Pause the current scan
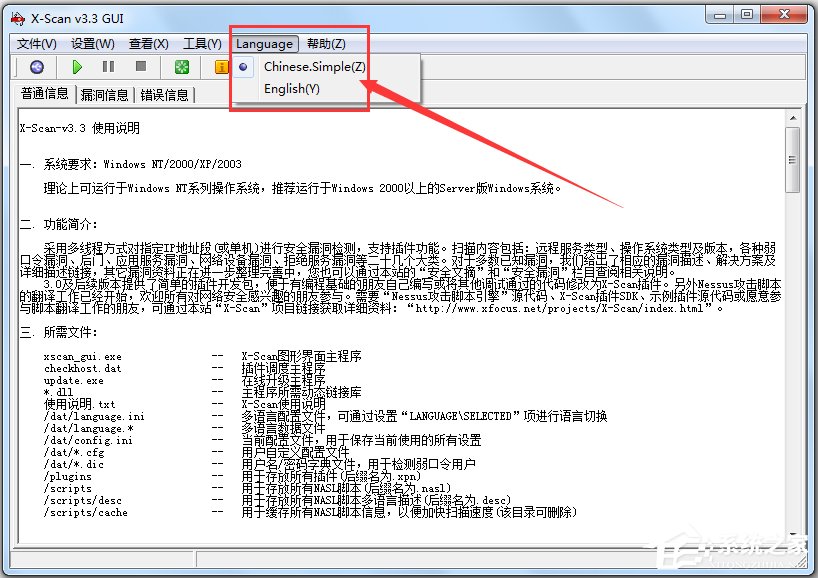This screenshot has width=818, height=578. click(110, 67)
